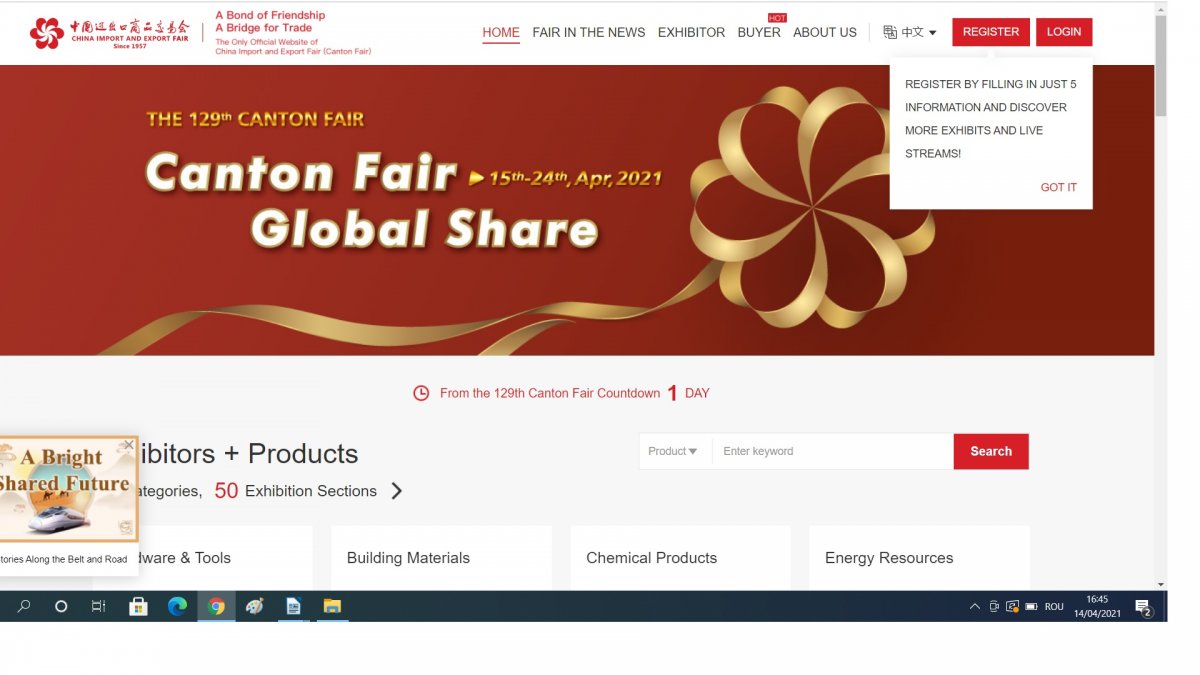Open the Hardware & Tools category card
Screen dimensions: 1200x675
pyautogui.click(x=225, y=558)
